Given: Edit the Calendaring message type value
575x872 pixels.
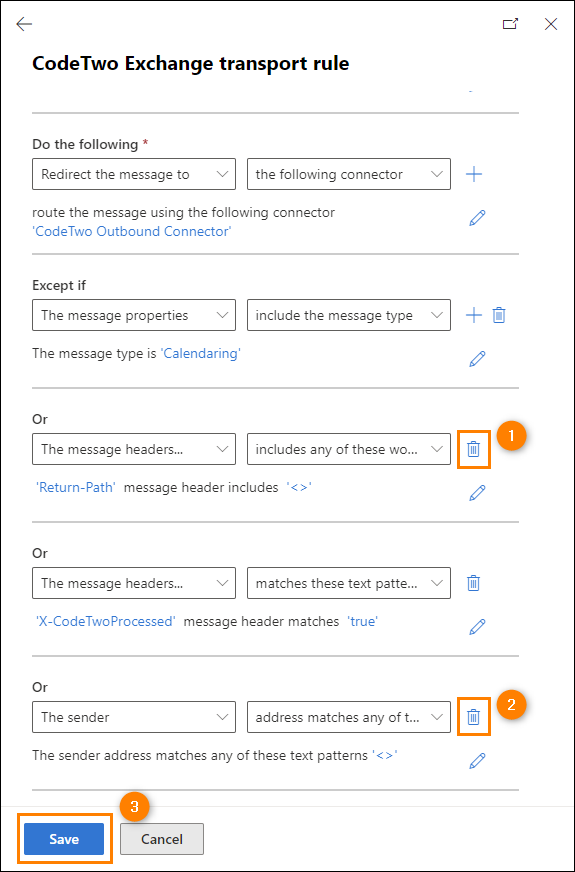Looking at the screenshot, I should (x=477, y=359).
